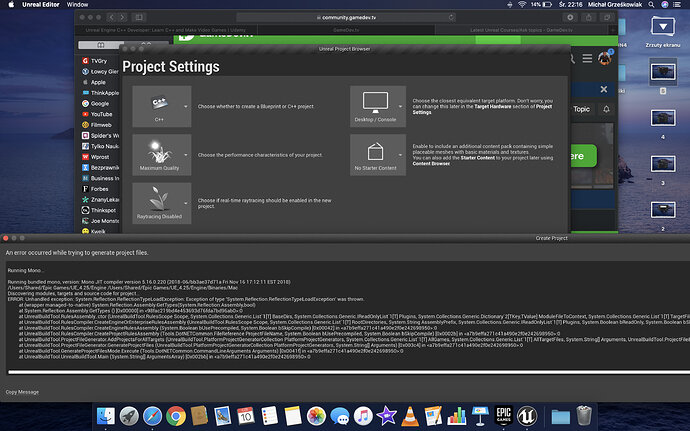690x431 pixels.
Task: Reload the Safari page
Action: pos(451,18)
